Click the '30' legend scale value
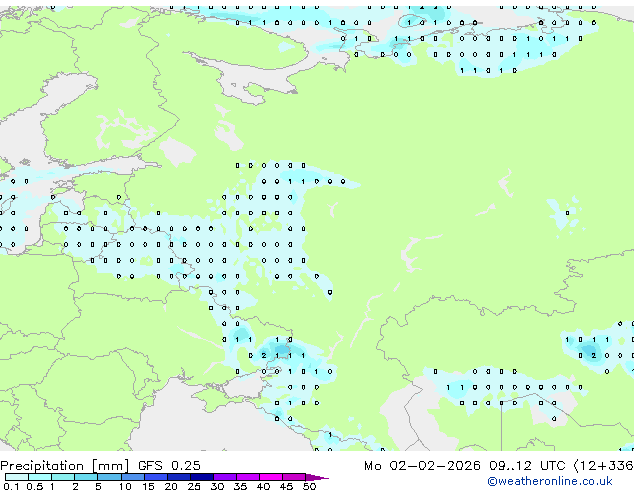This screenshot has width=634, height=490. (217, 486)
